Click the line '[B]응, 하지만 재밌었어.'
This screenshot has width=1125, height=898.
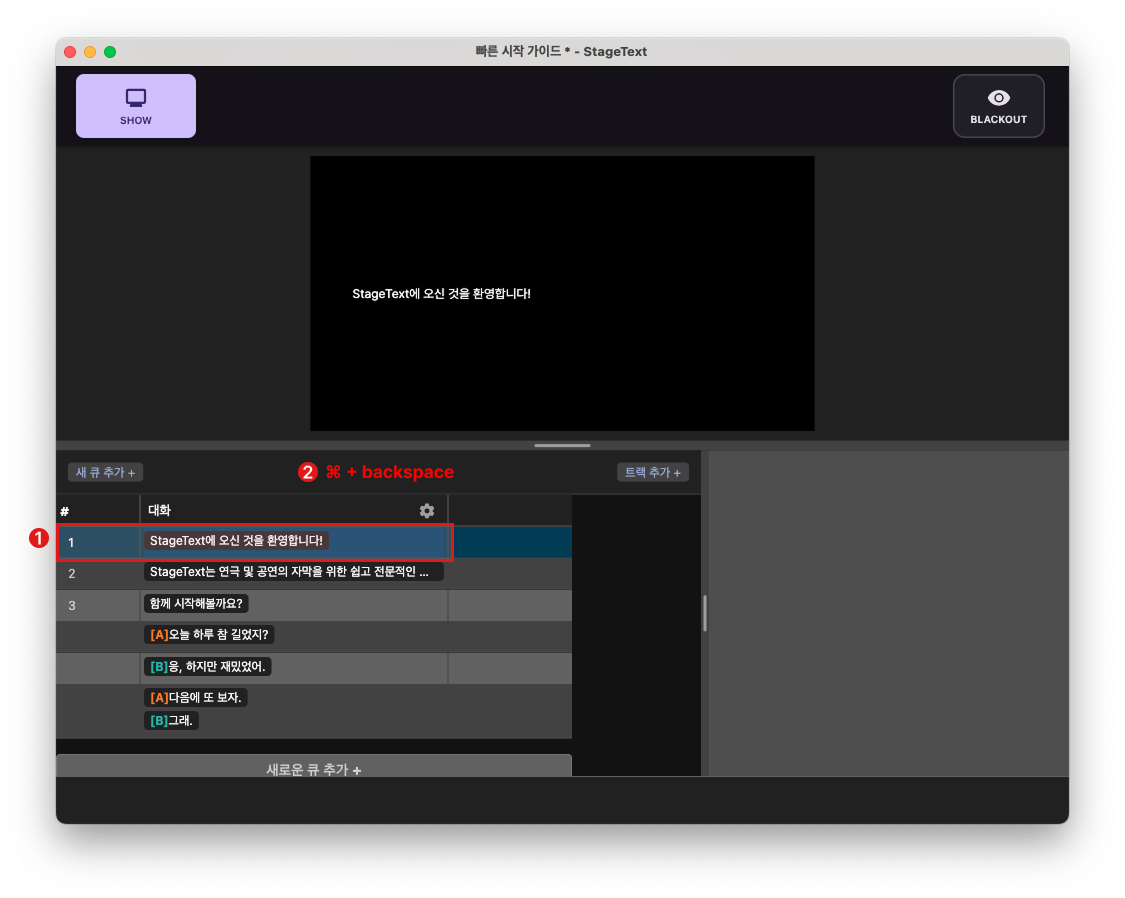tap(209, 666)
